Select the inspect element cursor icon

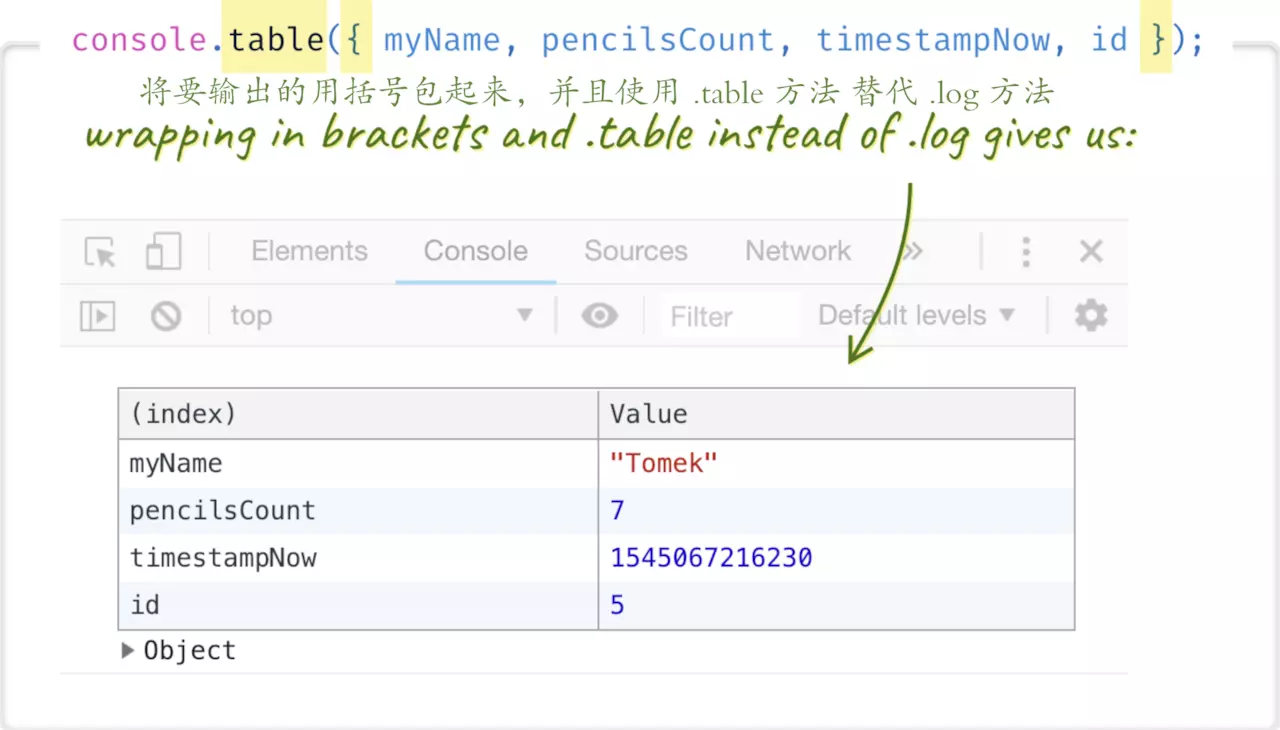click(x=100, y=251)
